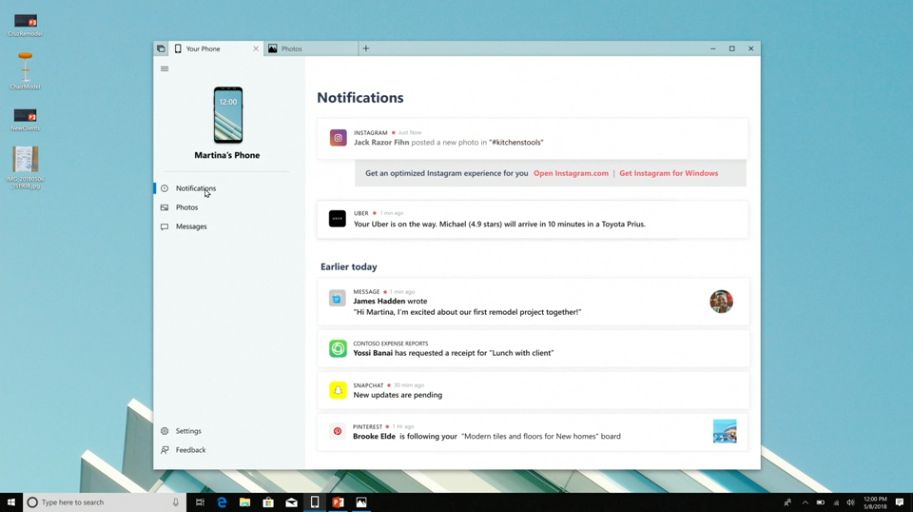Open James Hadden's message notification
Viewport: 913px width, 513px height.
(x=532, y=302)
